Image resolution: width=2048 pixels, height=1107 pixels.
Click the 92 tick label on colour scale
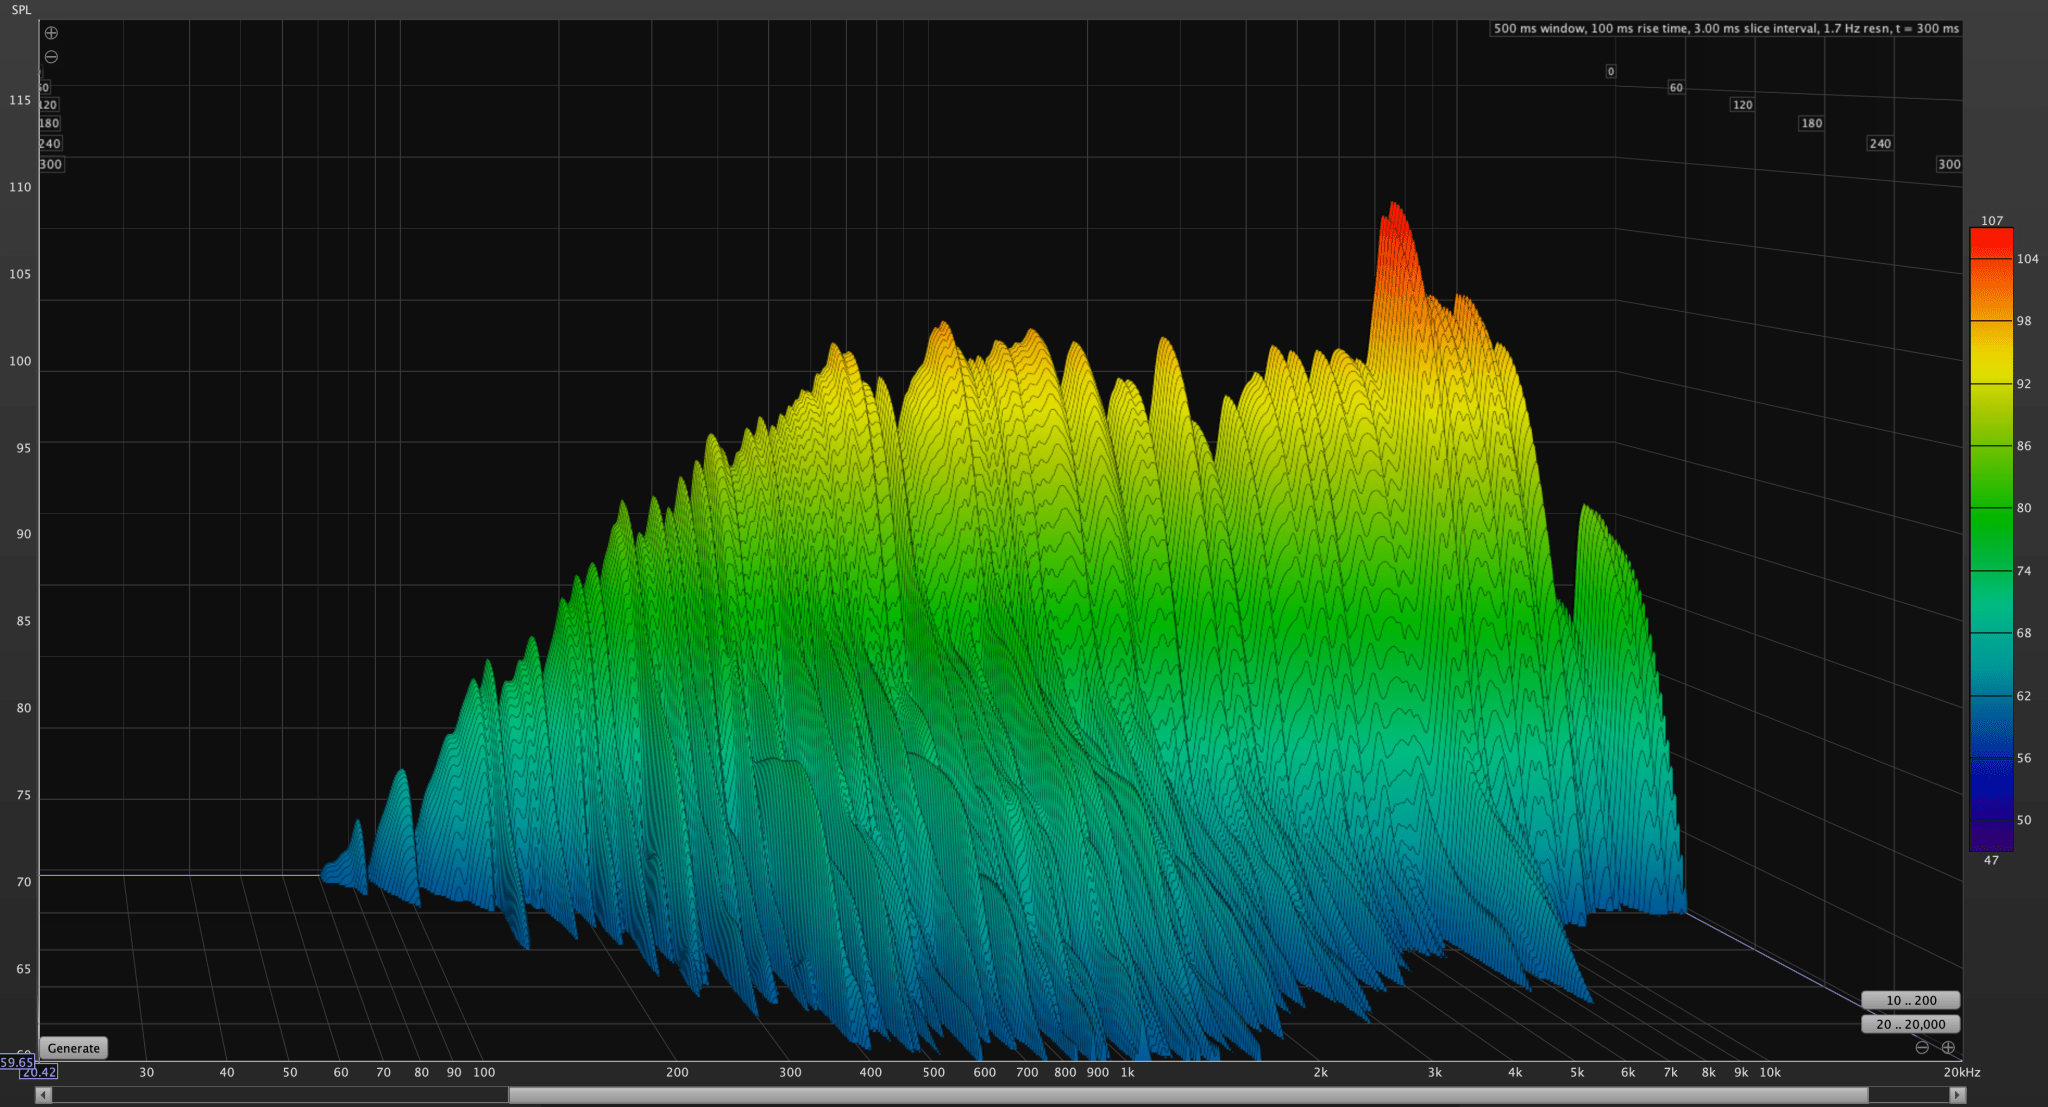coord(2024,384)
